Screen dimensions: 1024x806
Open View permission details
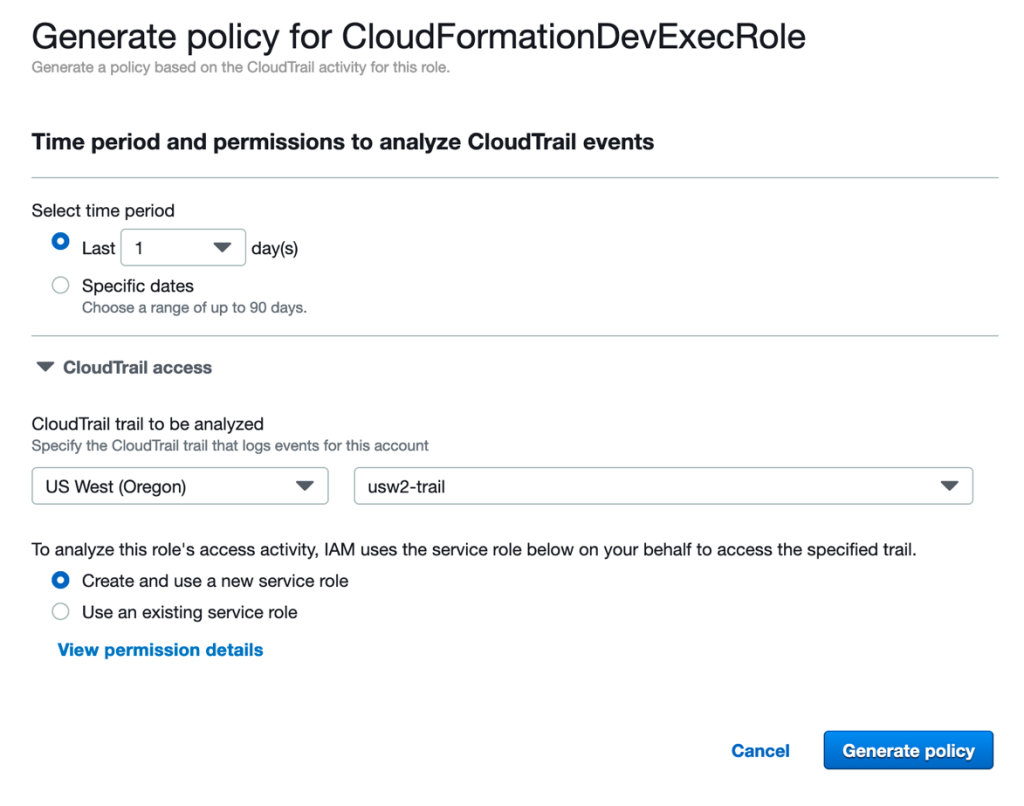[160, 650]
